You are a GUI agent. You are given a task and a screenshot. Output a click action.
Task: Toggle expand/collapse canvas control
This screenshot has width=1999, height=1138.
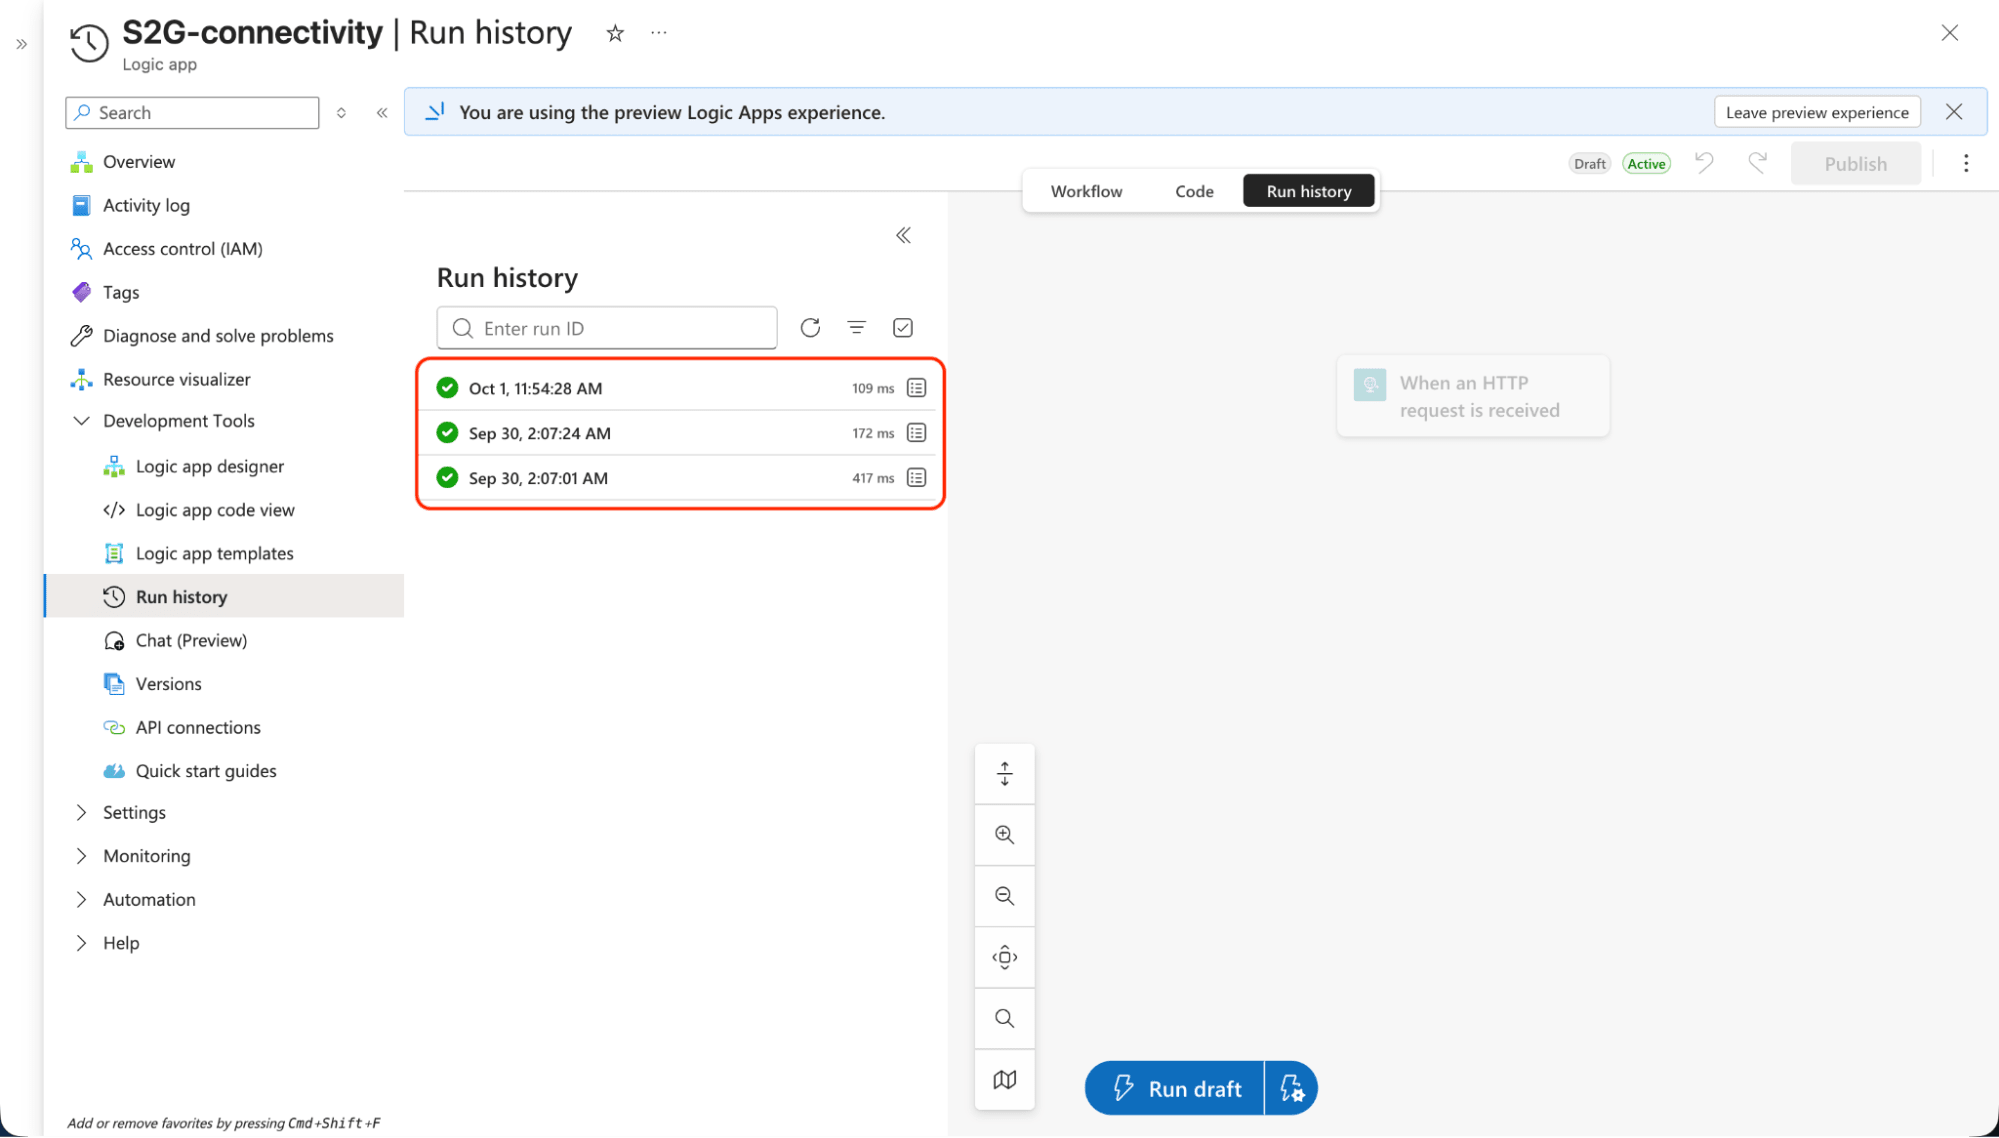tap(1005, 774)
